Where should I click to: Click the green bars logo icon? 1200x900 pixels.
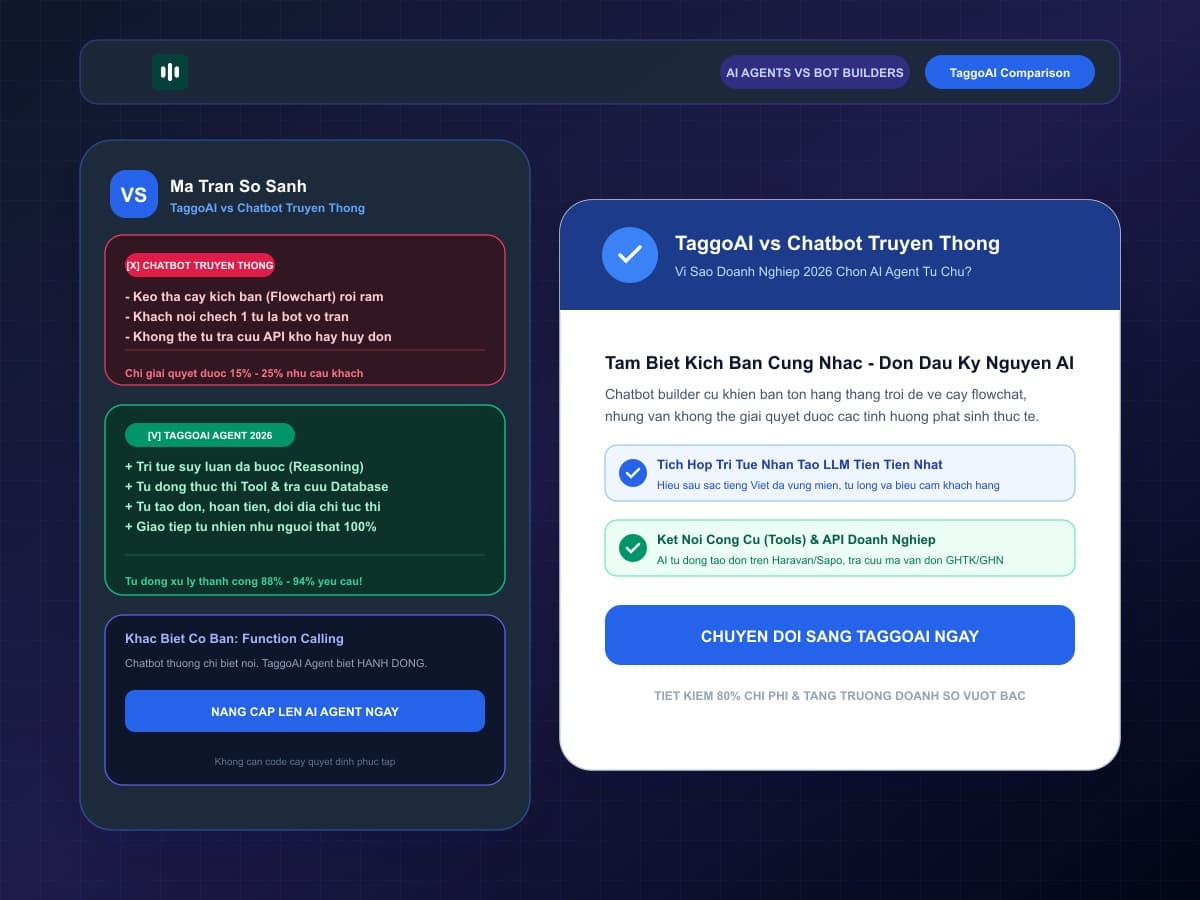170,72
